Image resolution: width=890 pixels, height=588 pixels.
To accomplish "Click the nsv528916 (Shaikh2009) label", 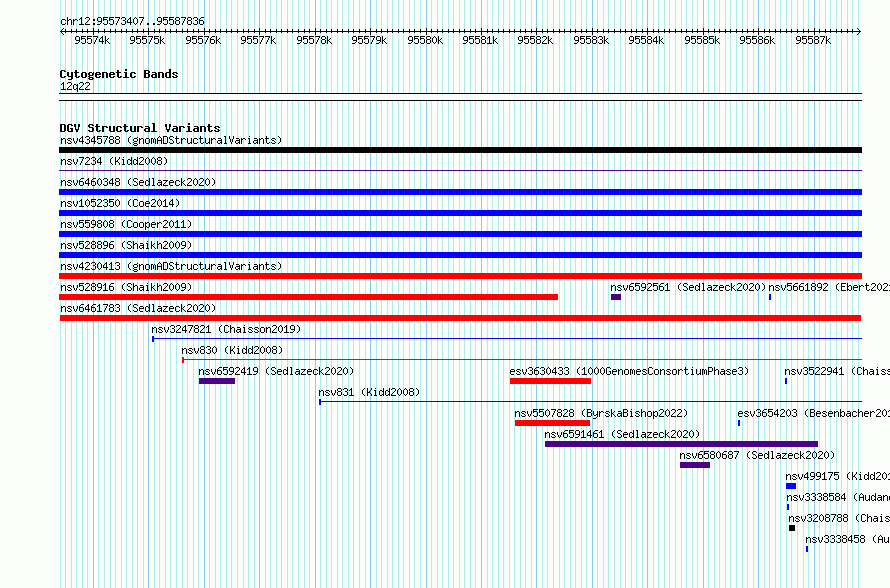I will tap(126, 287).
